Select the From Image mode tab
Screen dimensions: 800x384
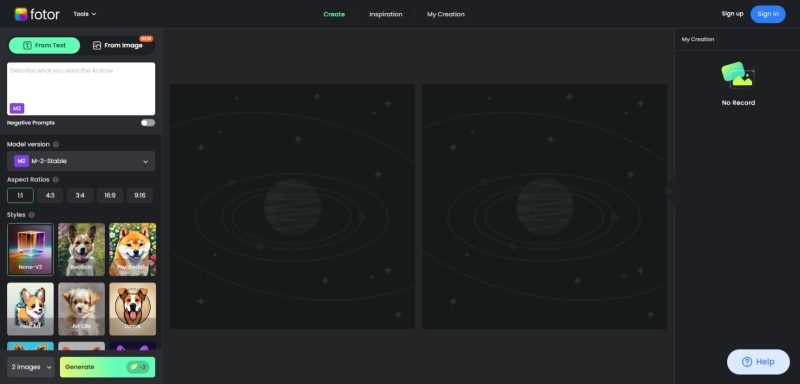tap(118, 45)
